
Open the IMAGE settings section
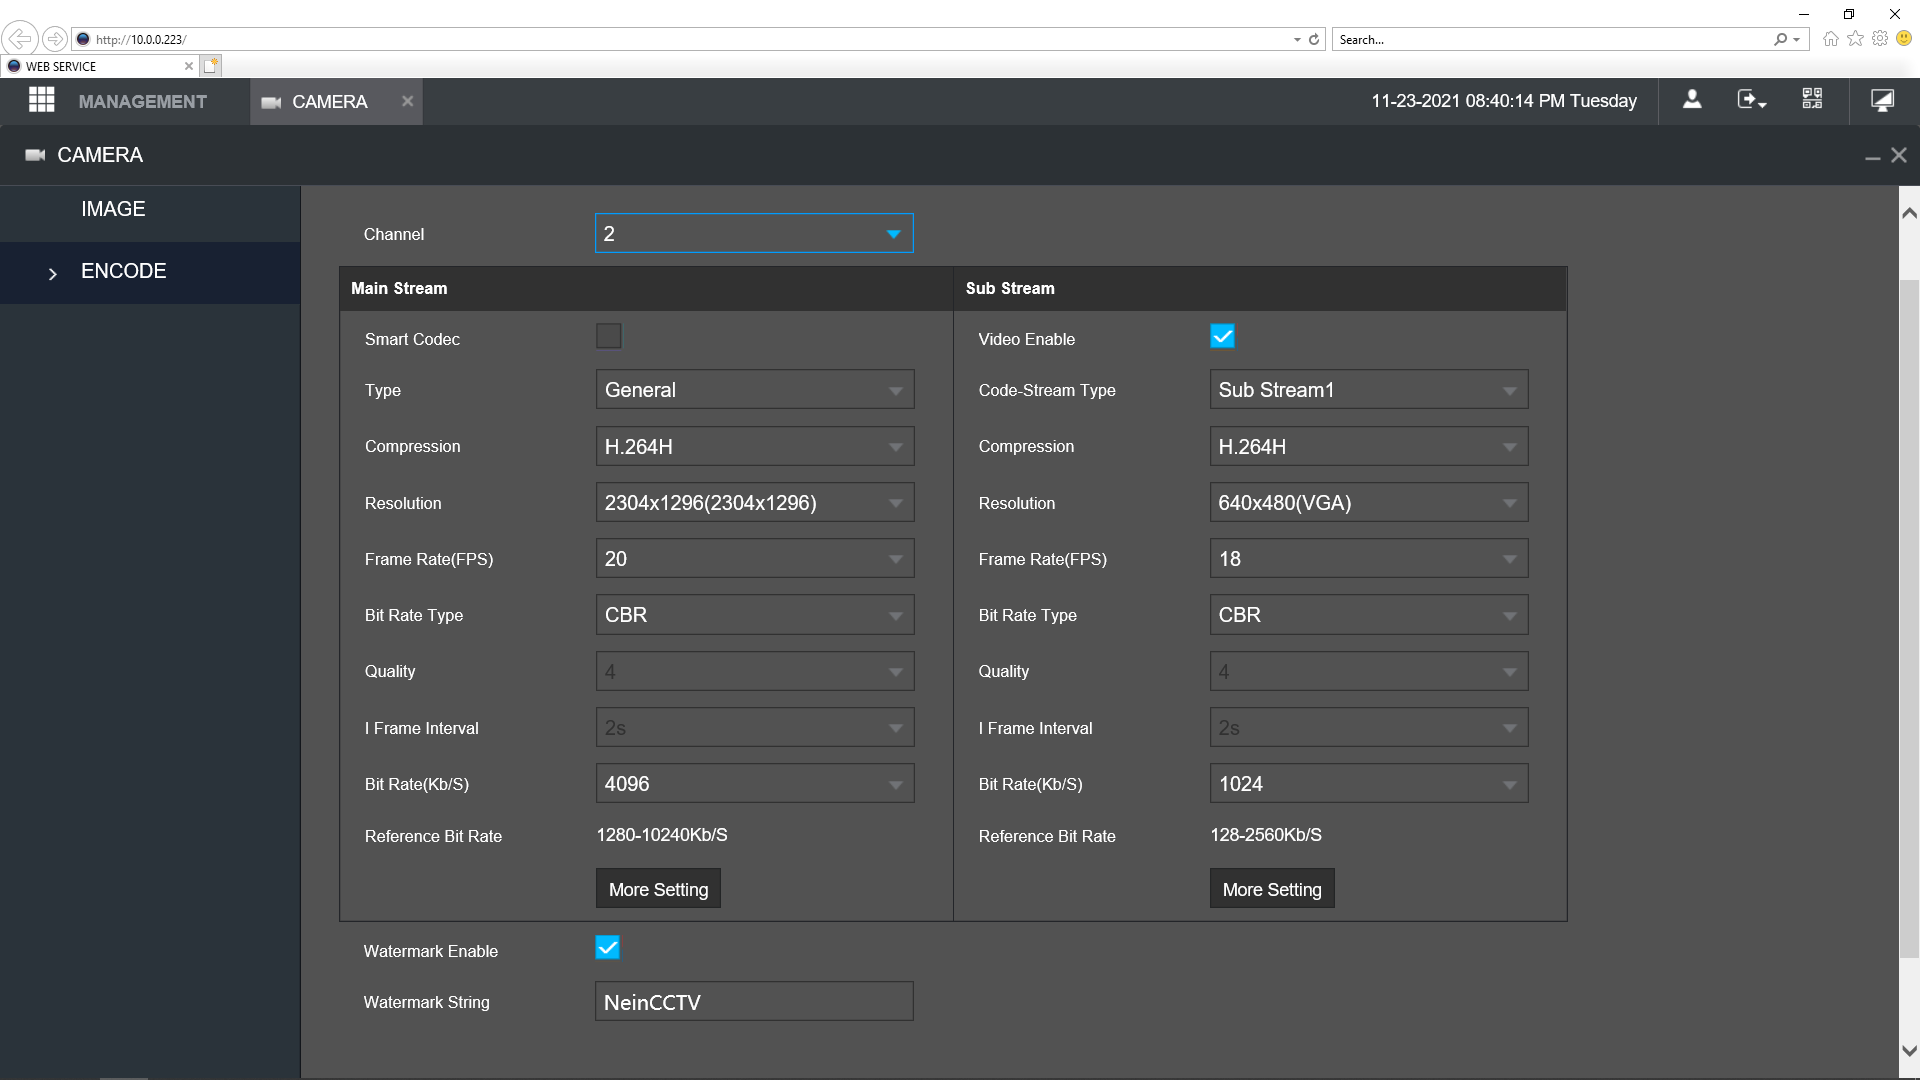tap(150, 209)
